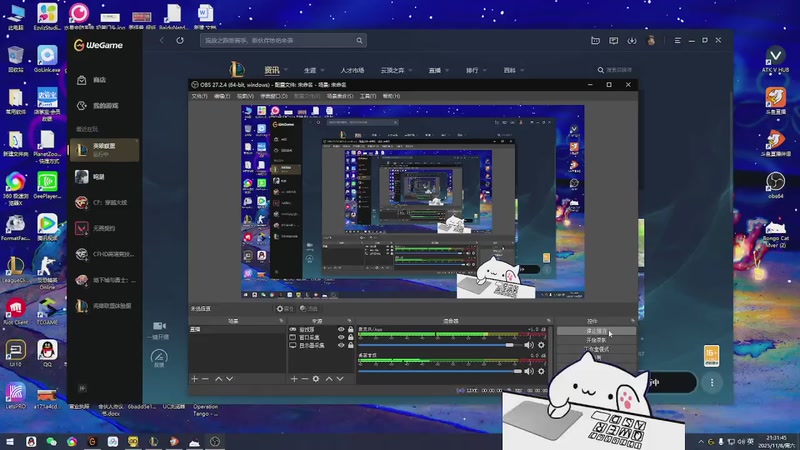
Task: Adjust 桌面音频 volume slider handle
Action: [517, 371]
